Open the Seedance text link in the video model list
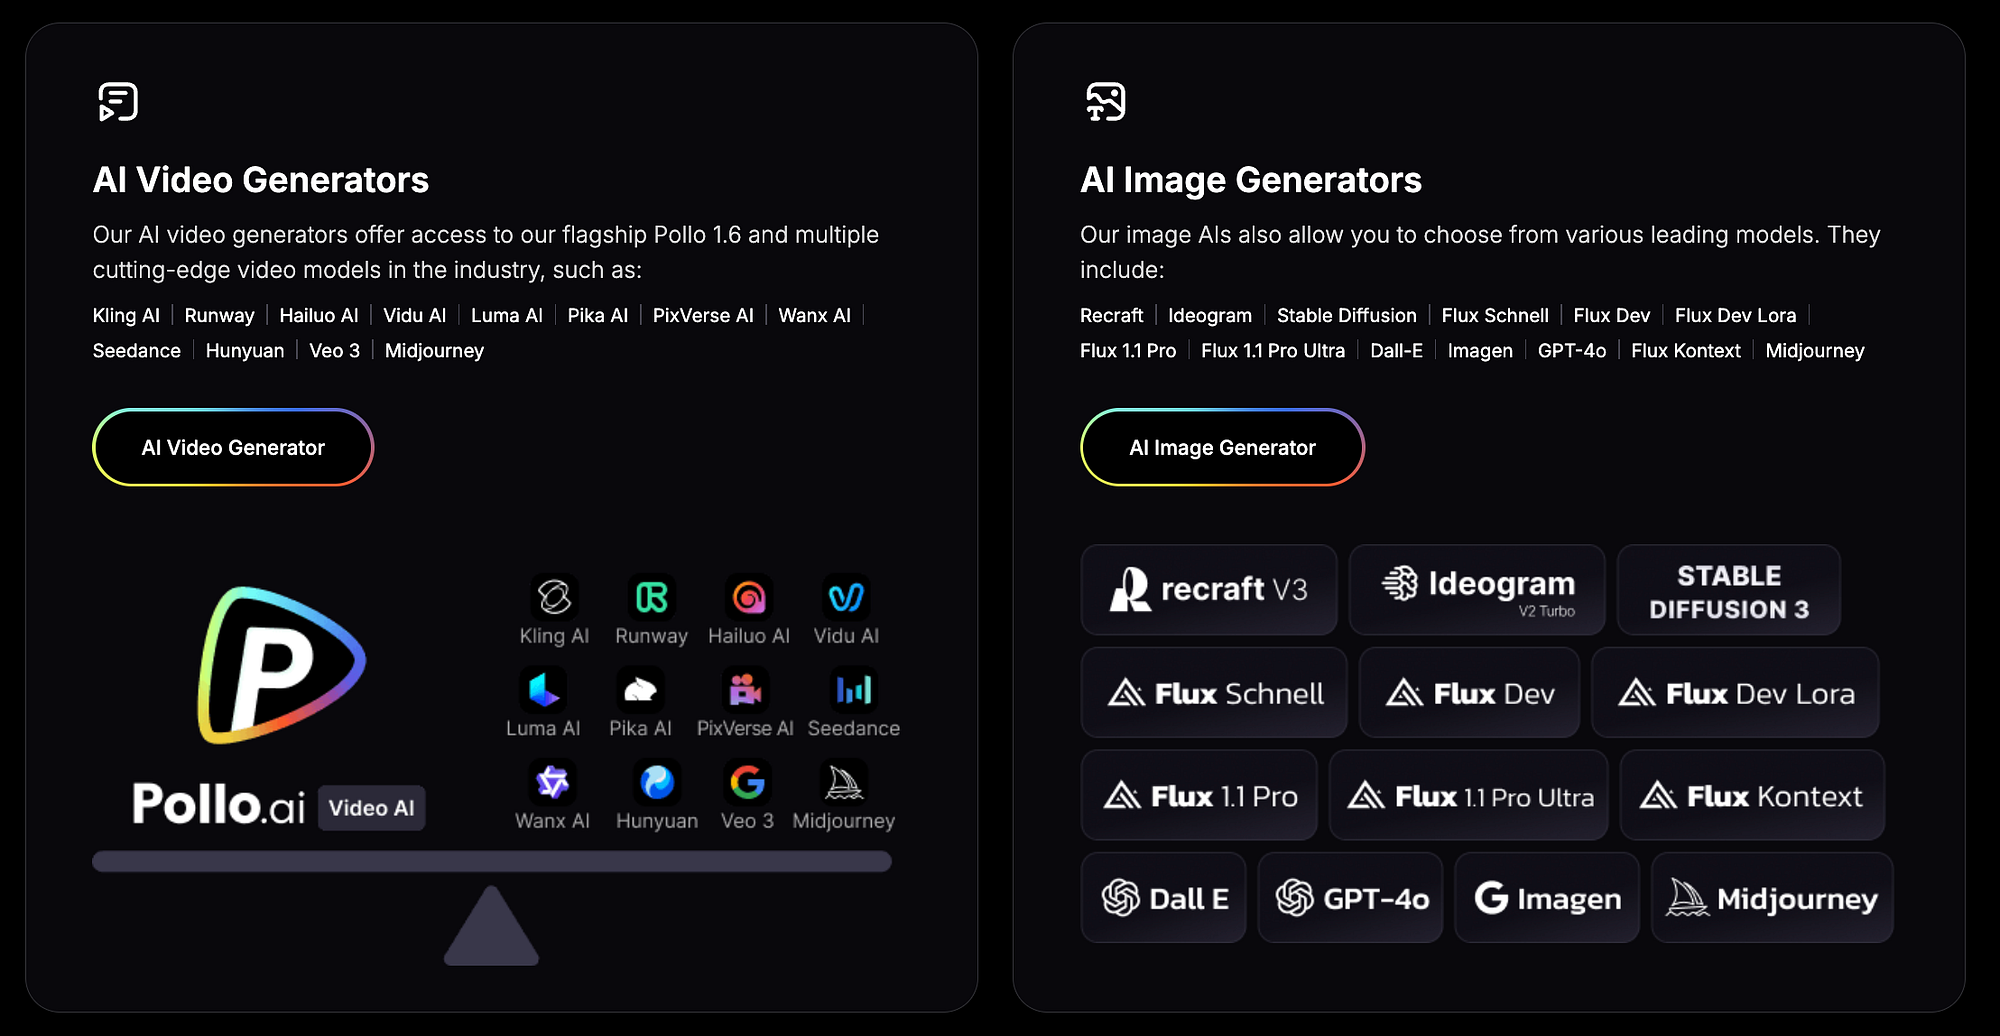The image size is (2000, 1036). tap(137, 351)
